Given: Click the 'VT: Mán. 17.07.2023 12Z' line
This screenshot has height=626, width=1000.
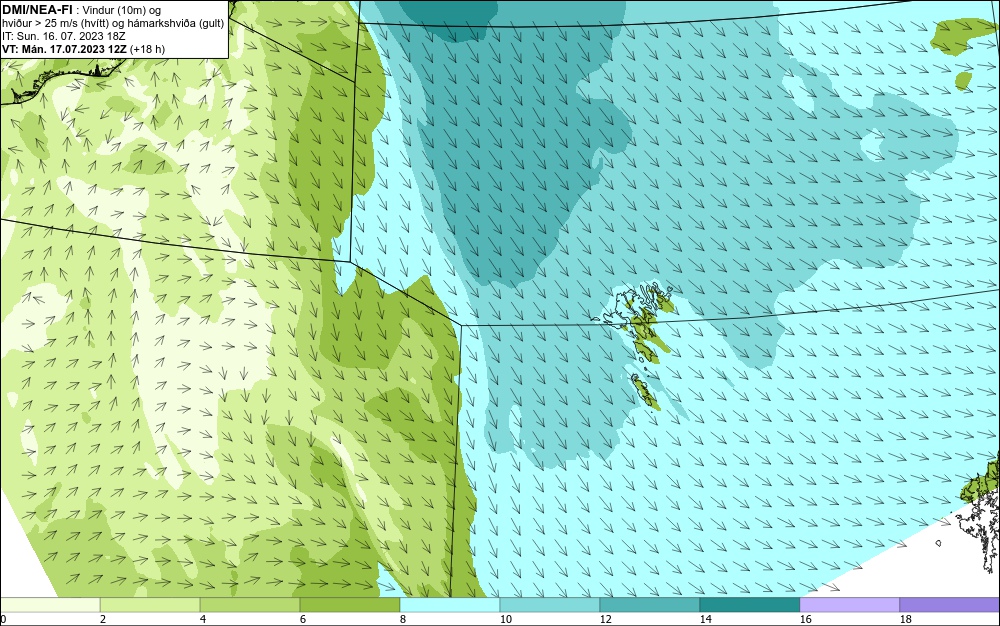Looking at the screenshot, I should [x=65, y=49].
